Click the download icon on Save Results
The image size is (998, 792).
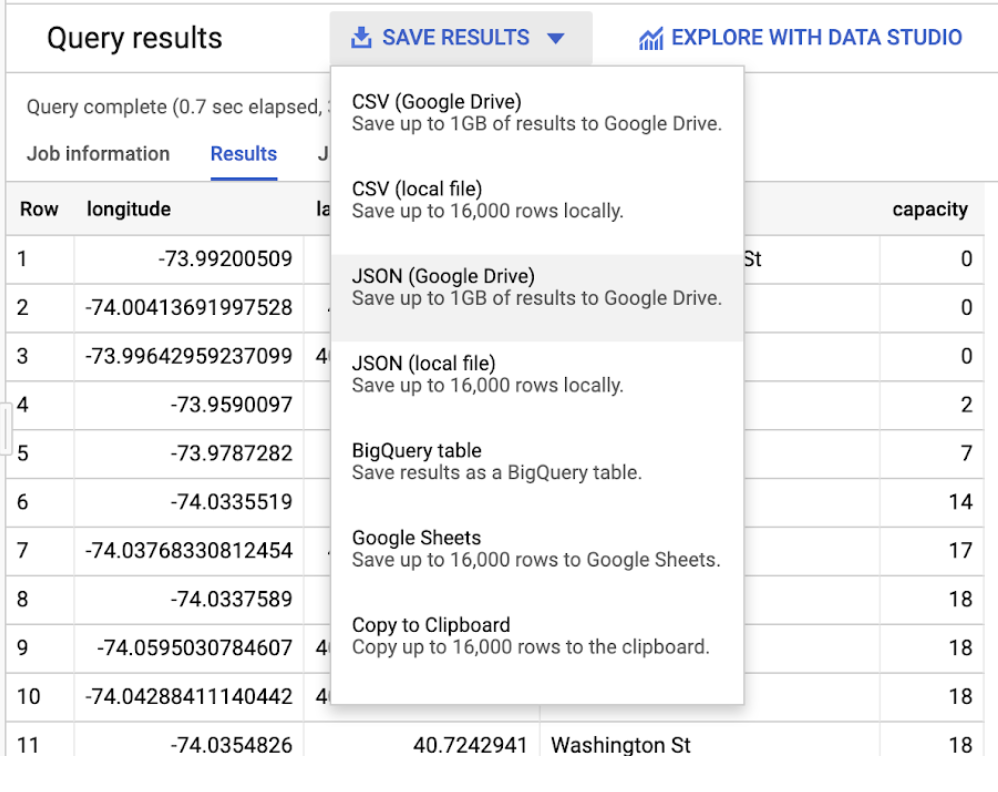pyautogui.click(x=360, y=37)
